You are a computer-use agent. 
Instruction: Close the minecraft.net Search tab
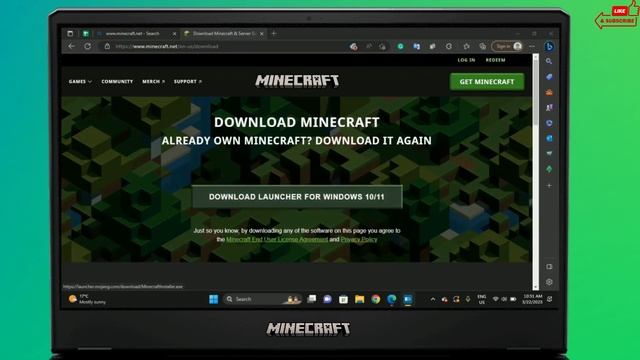[x=174, y=33]
